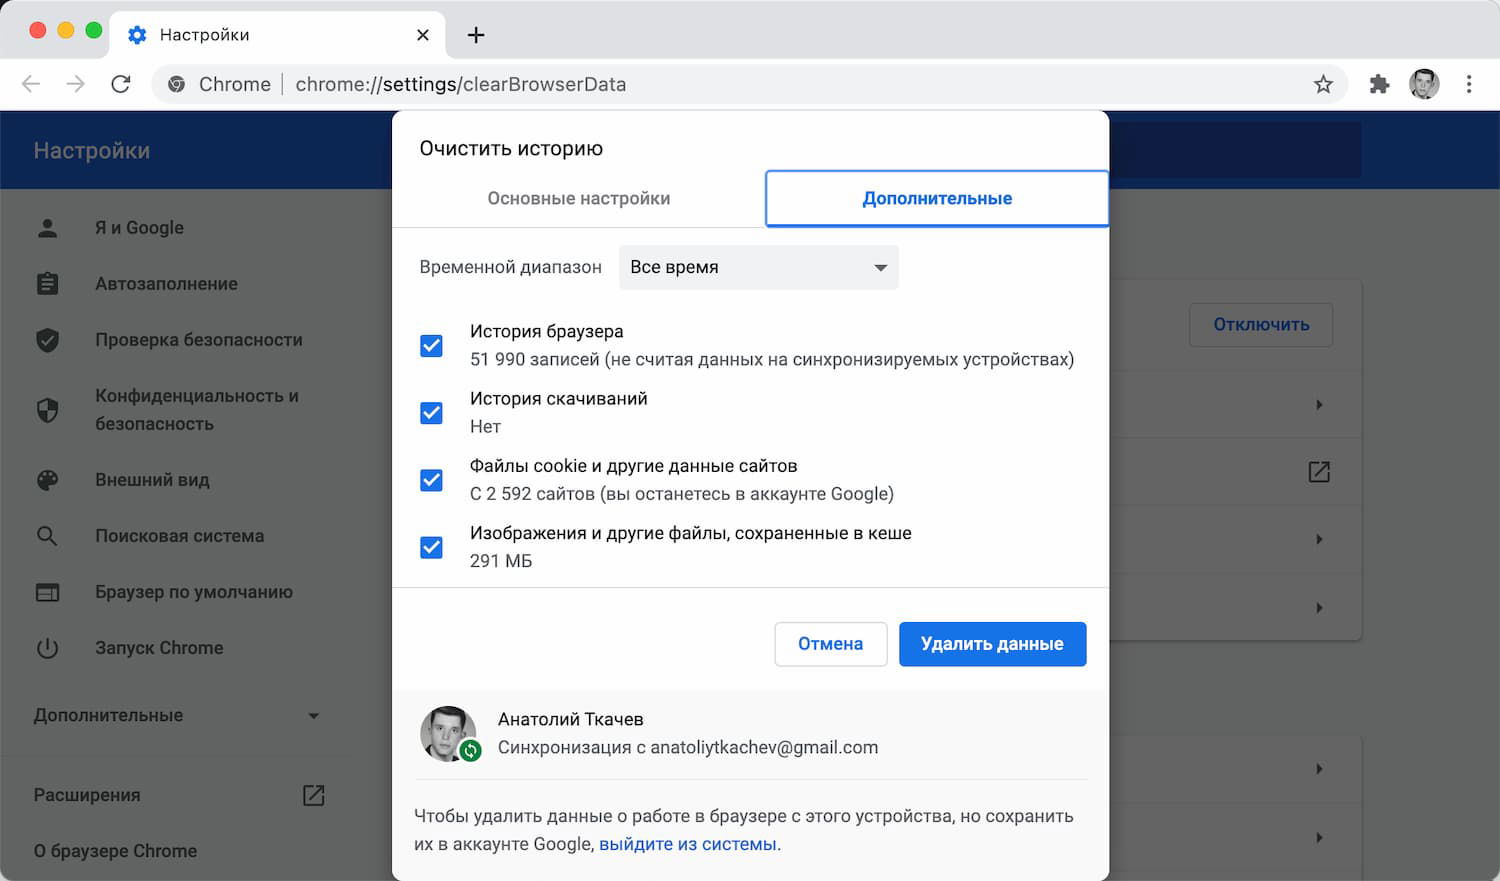This screenshot has width=1500, height=881.
Task: Open a new tab with the plus button
Action: [x=476, y=35]
